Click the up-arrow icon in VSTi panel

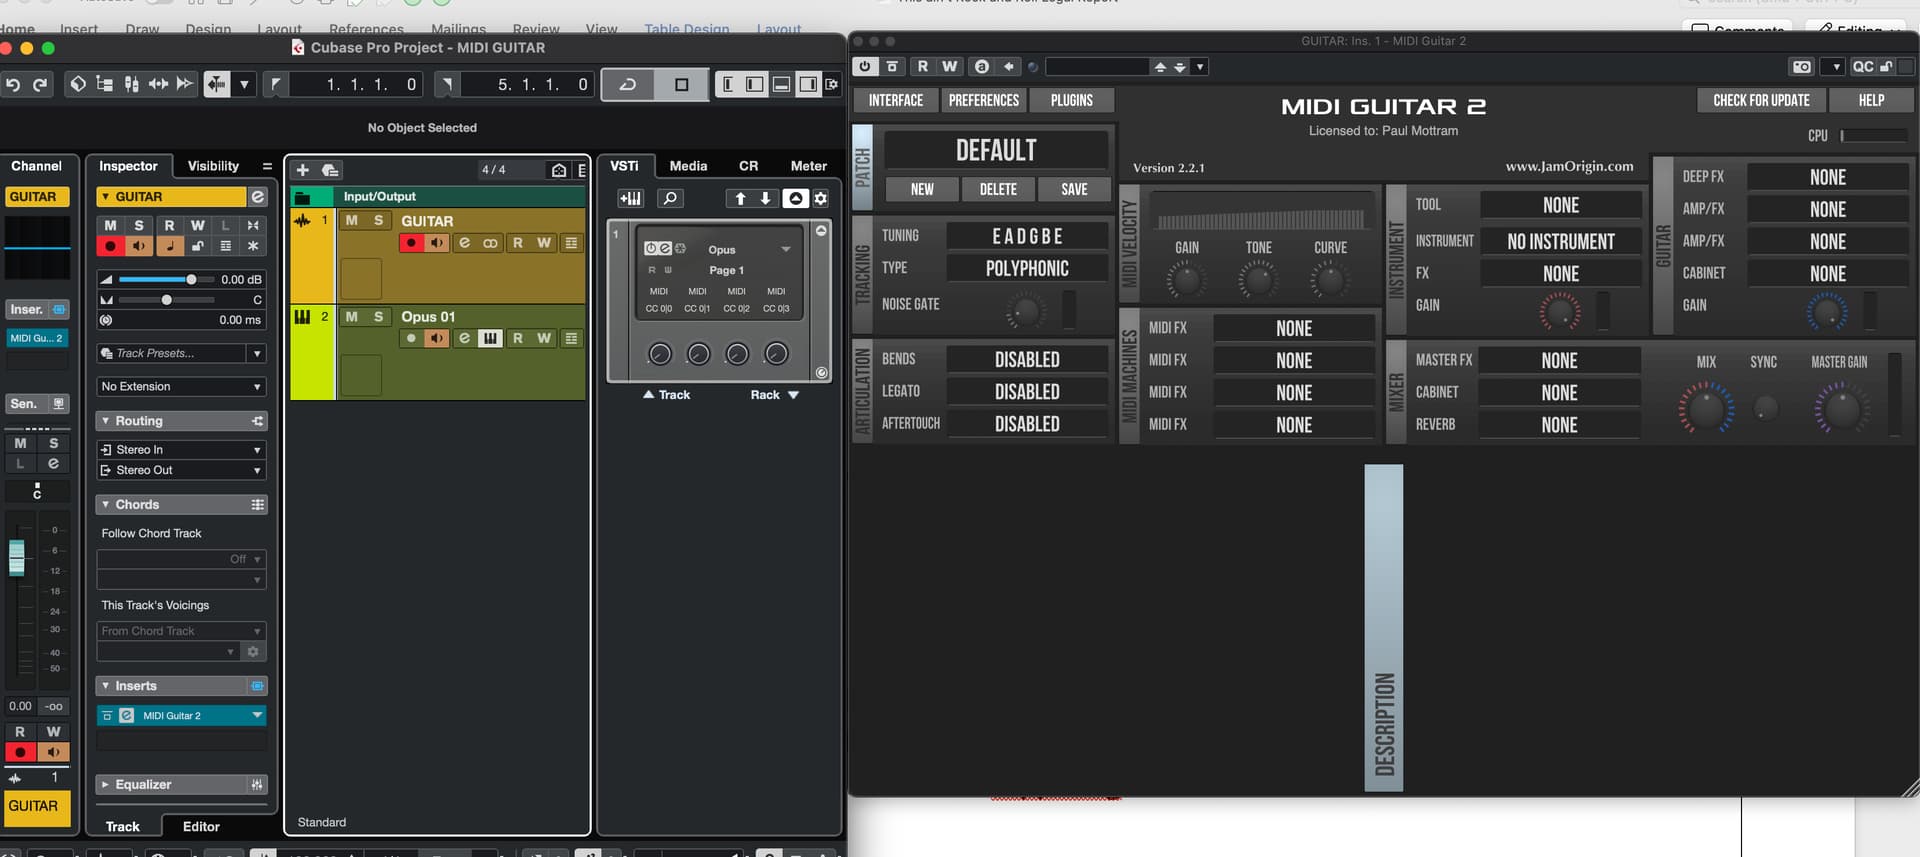click(x=740, y=198)
